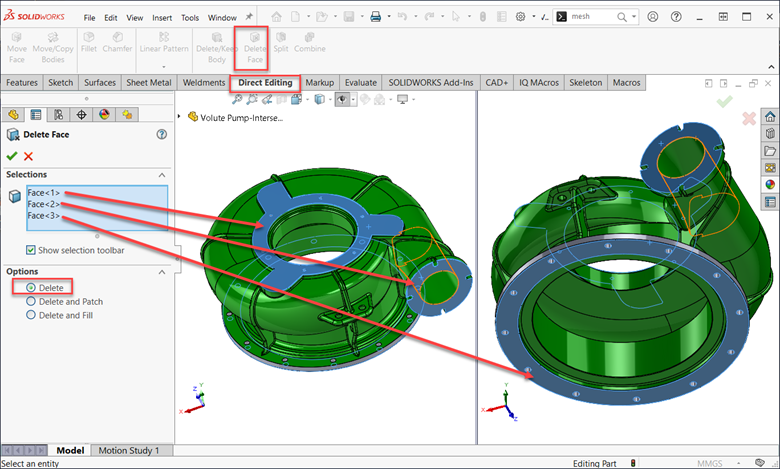This screenshot has width=780, height=469.
Task: Click the Delete Face ribbon tool
Action: [255, 48]
